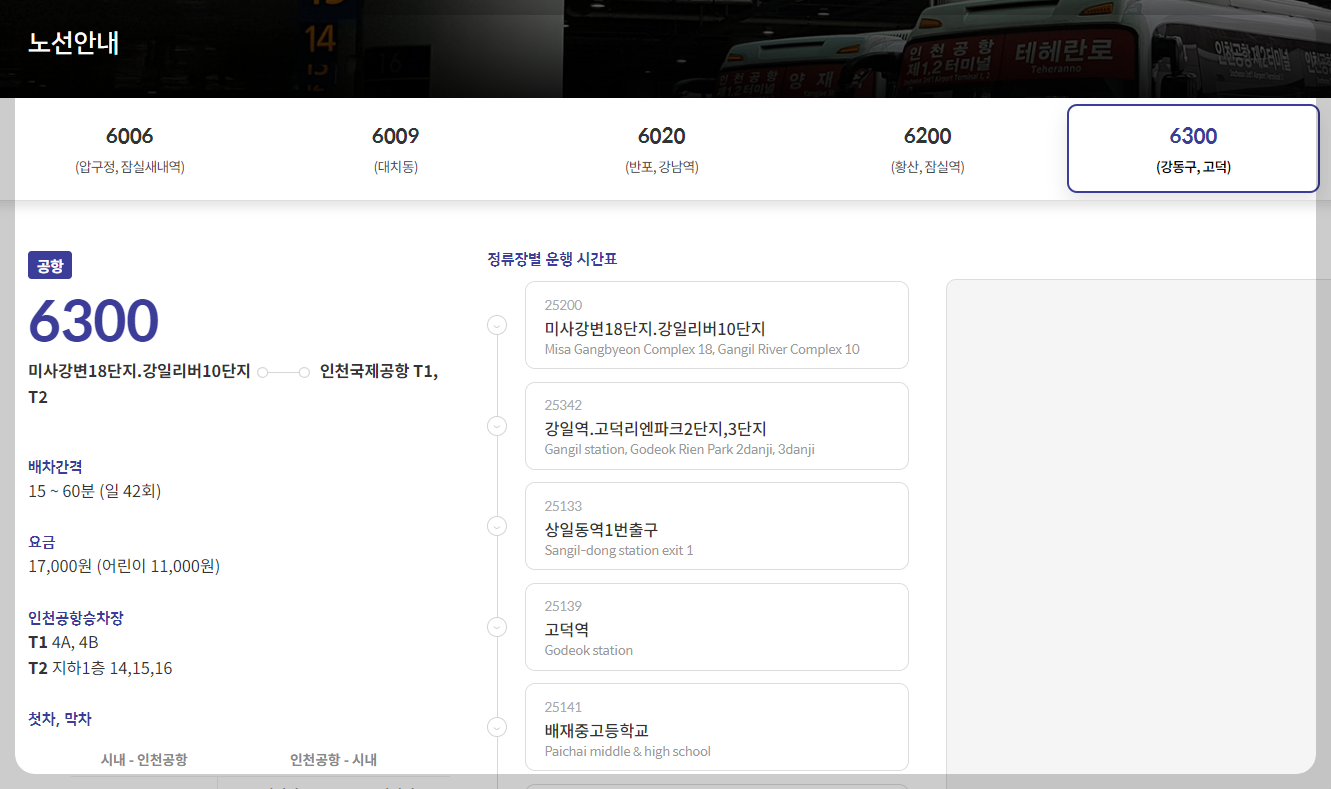This screenshot has width=1331, height=789.
Task: Click the 17,000원 fare text
Action: coord(124,566)
